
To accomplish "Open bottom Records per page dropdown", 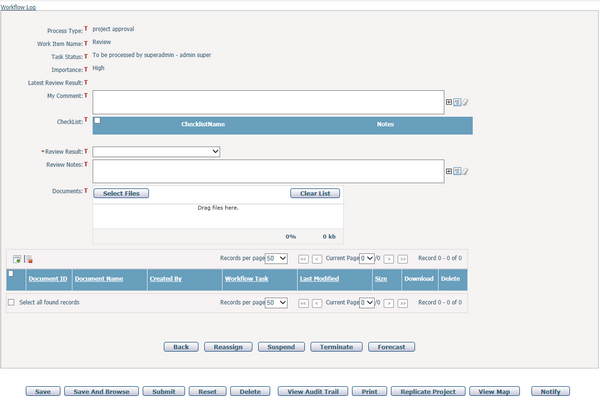I will pos(276,303).
